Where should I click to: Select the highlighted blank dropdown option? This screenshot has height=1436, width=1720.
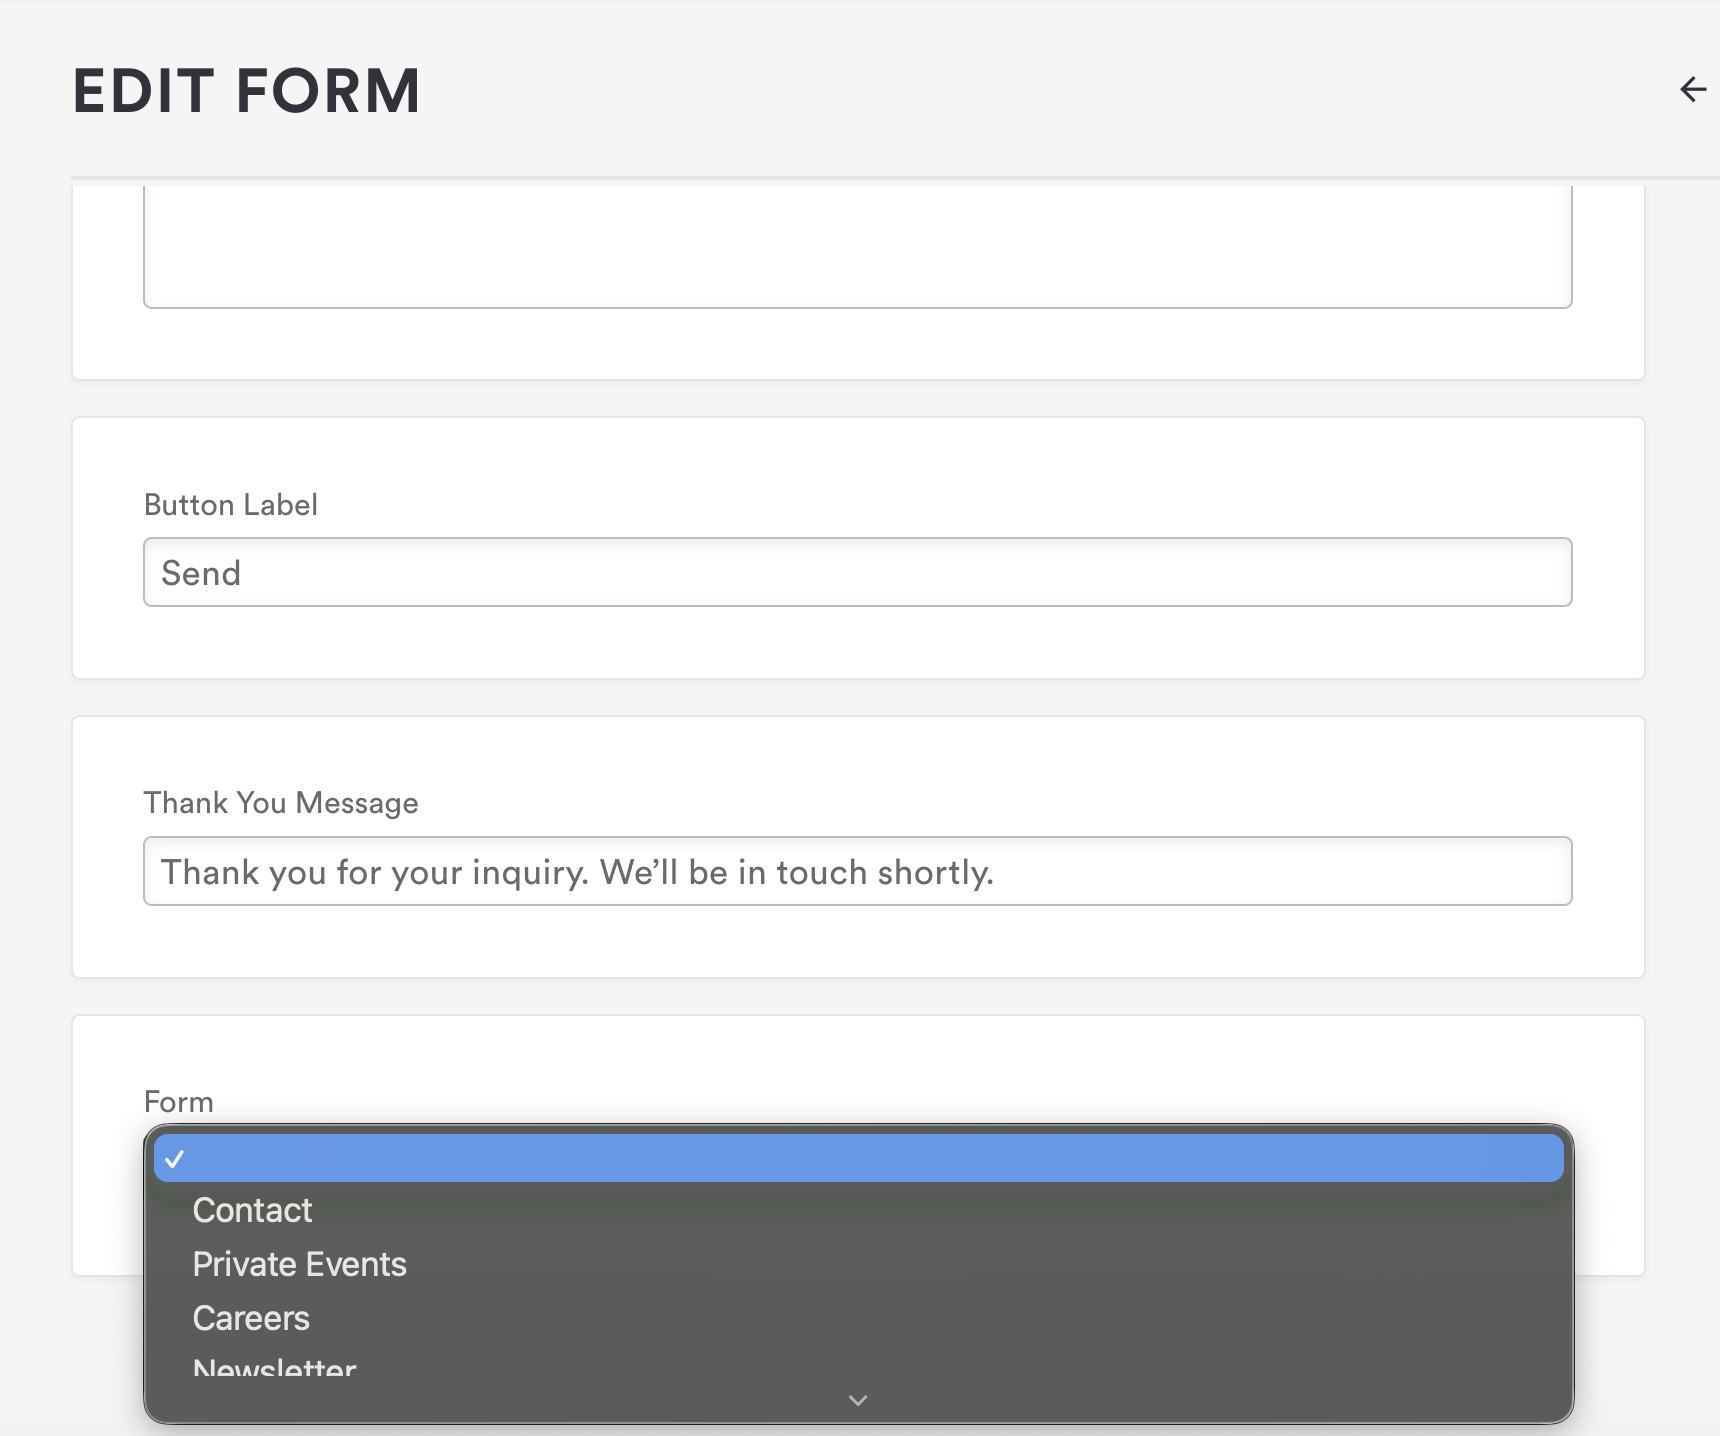pos(858,1159)
